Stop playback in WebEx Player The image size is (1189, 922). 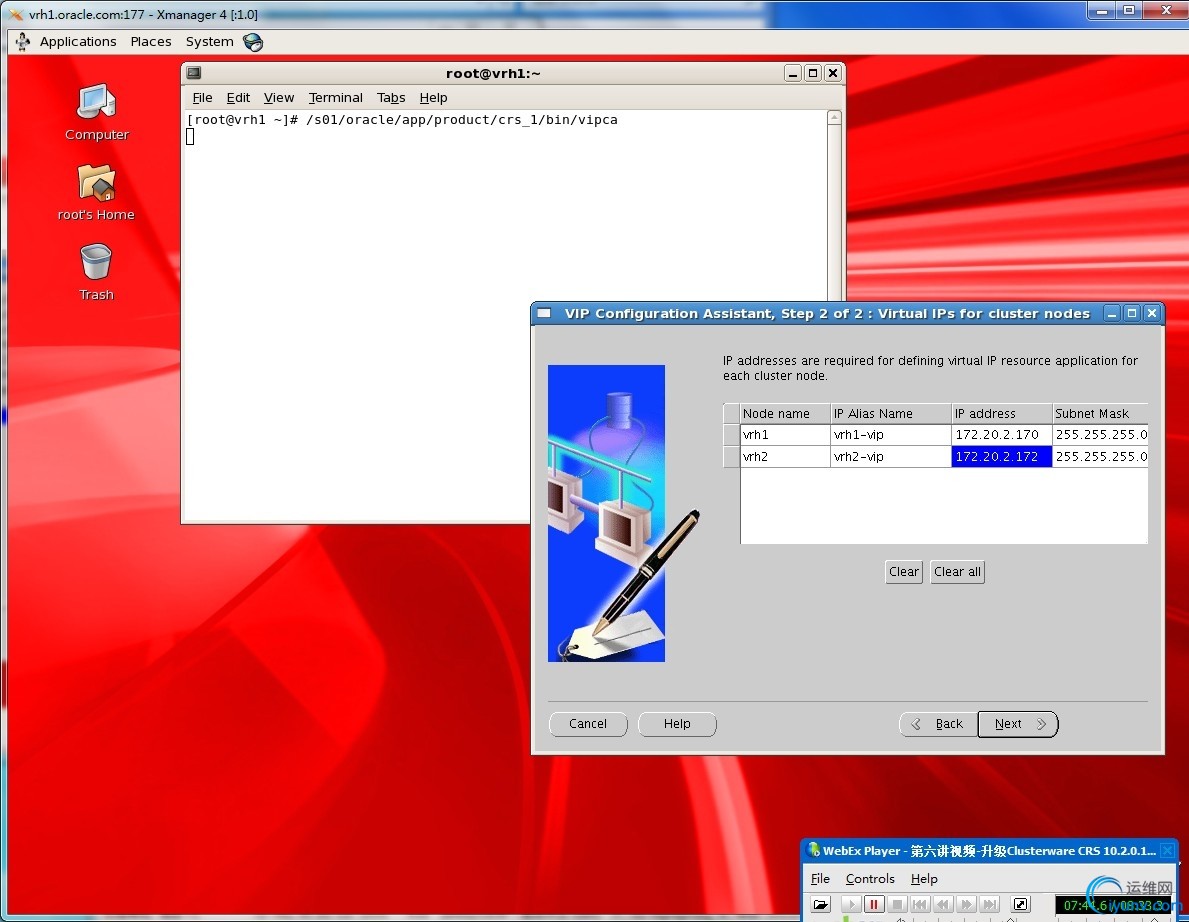coord(897,904)
